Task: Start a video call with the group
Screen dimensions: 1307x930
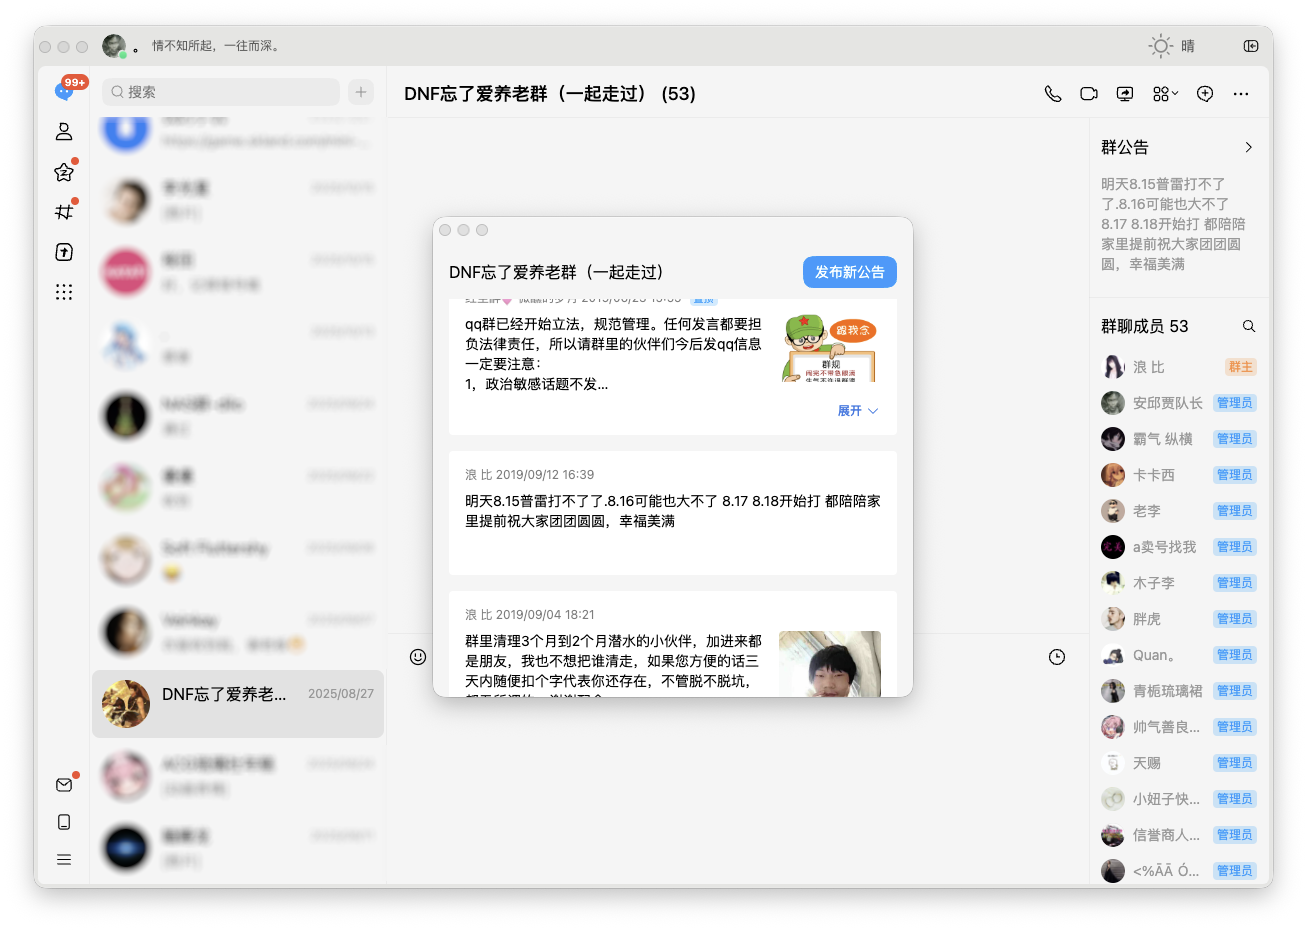Action: [x=1088, y=93]
